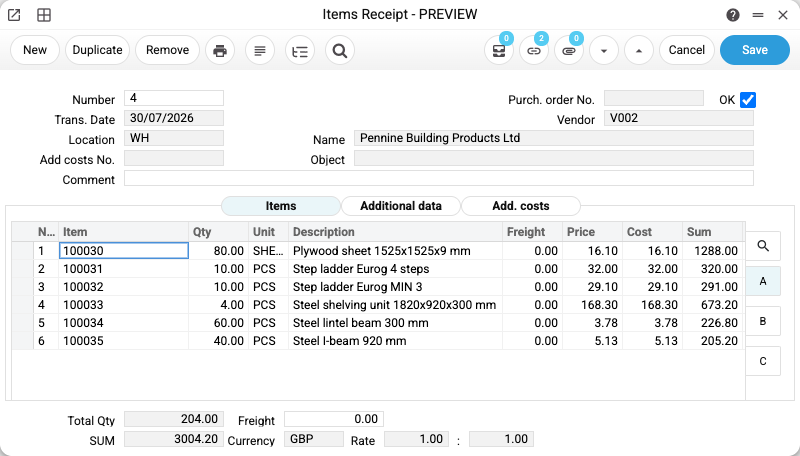Viewport: 800px width, 456px height.
Task: Click the printer icon
Action: pyautogui.click(x=220, y=50)
